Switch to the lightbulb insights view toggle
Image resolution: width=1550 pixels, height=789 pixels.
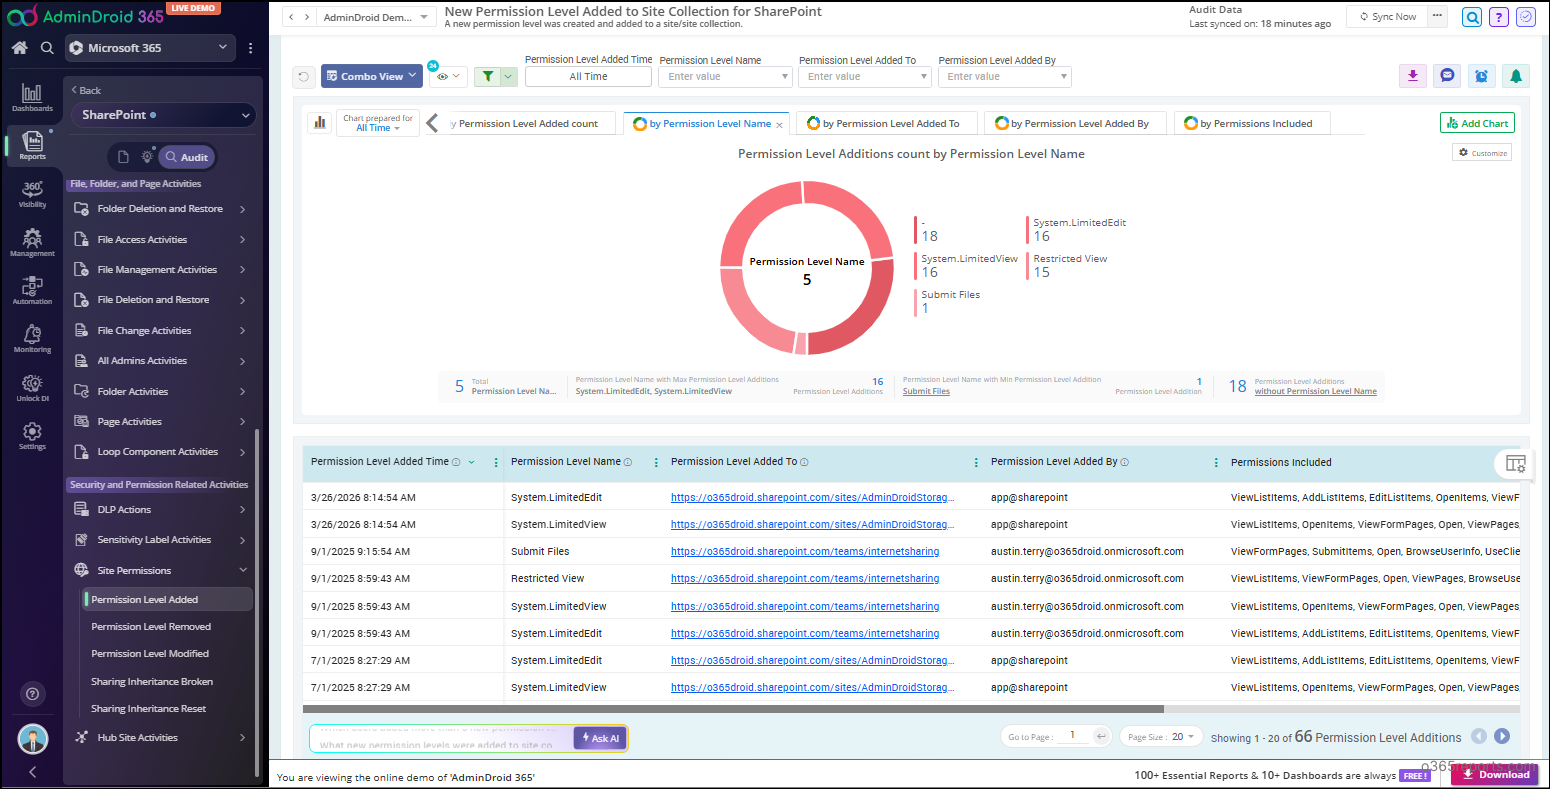click(147, 157)
